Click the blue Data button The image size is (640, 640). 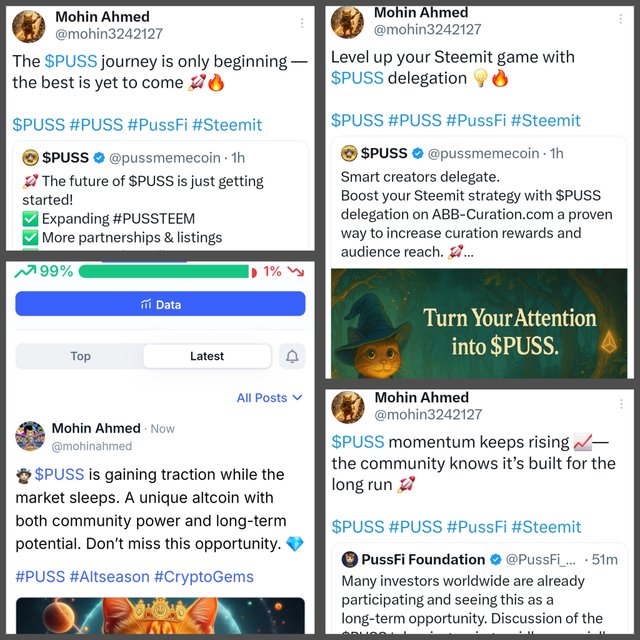point(160,304)
